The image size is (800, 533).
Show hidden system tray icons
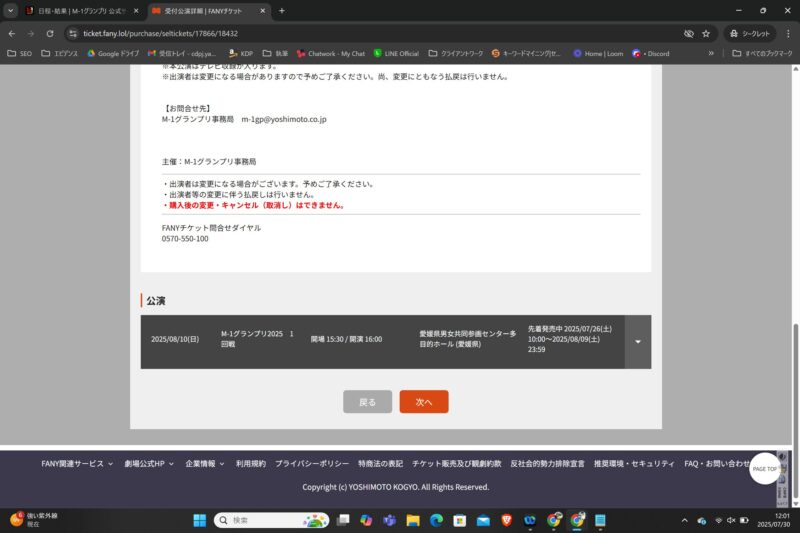tap(685, 520)
